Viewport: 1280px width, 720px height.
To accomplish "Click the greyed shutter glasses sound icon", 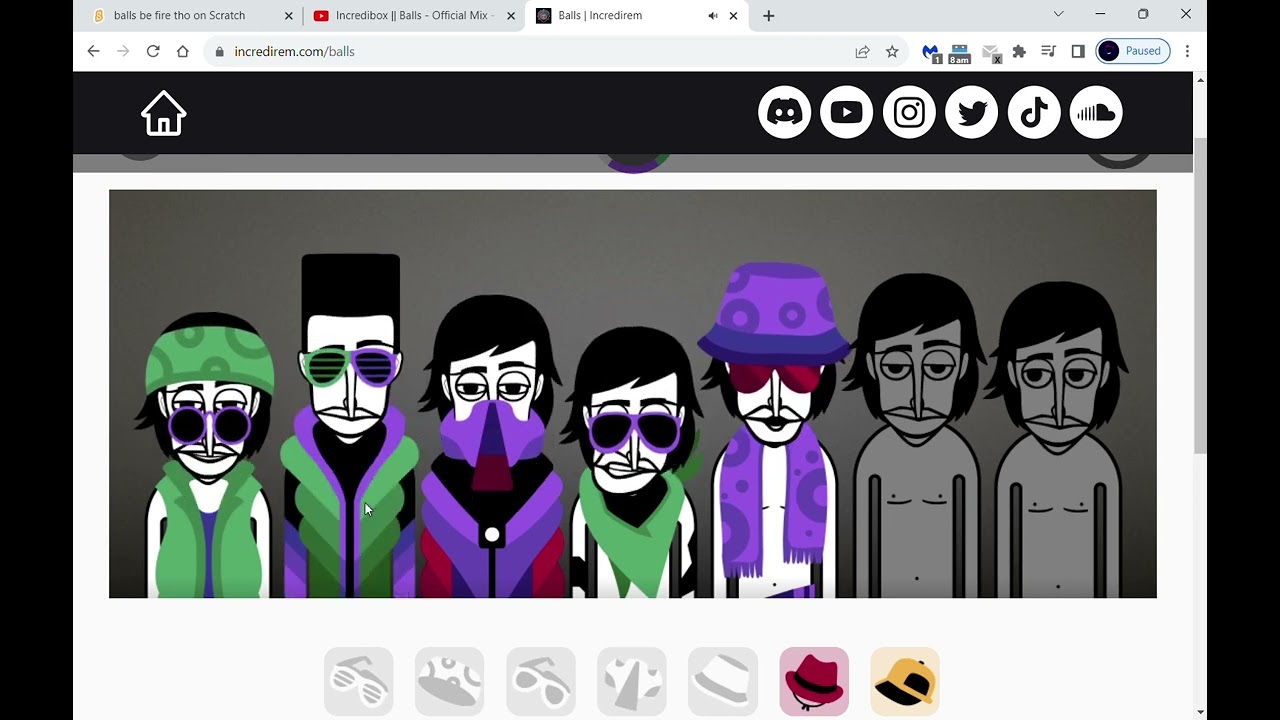I will point(359,681).
